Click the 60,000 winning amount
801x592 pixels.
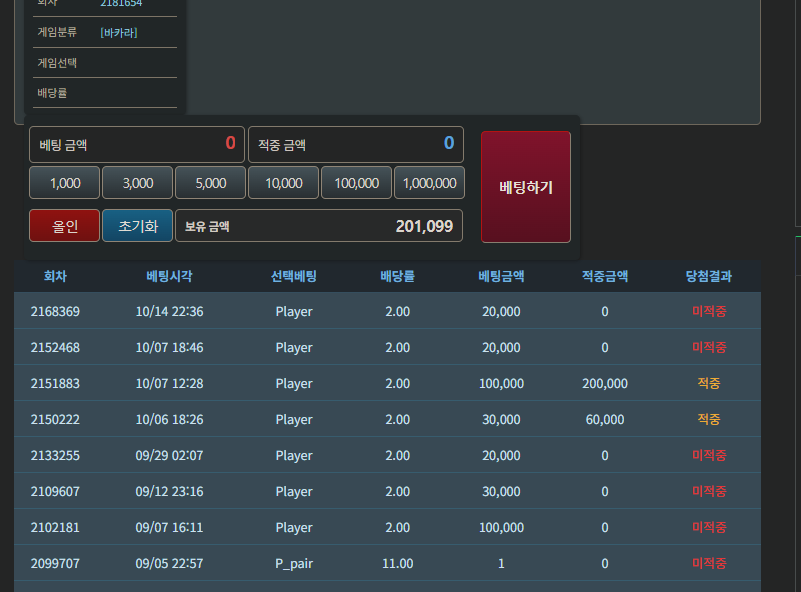[x=605, y=419]
